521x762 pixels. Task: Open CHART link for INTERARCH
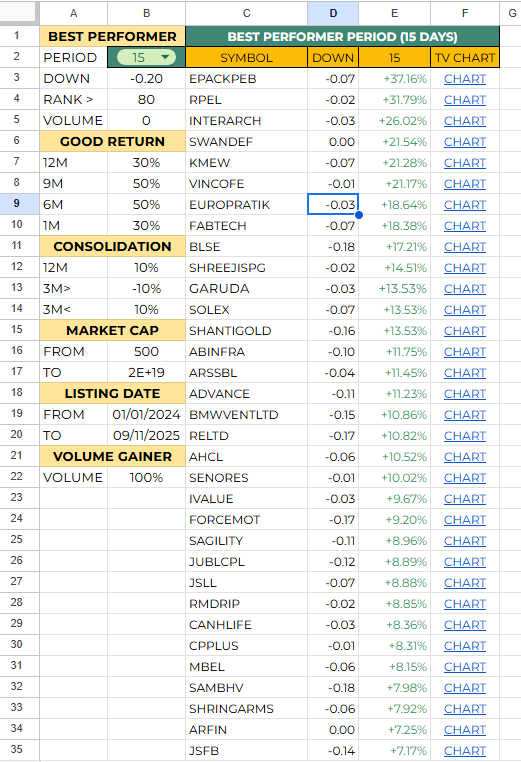465,121
